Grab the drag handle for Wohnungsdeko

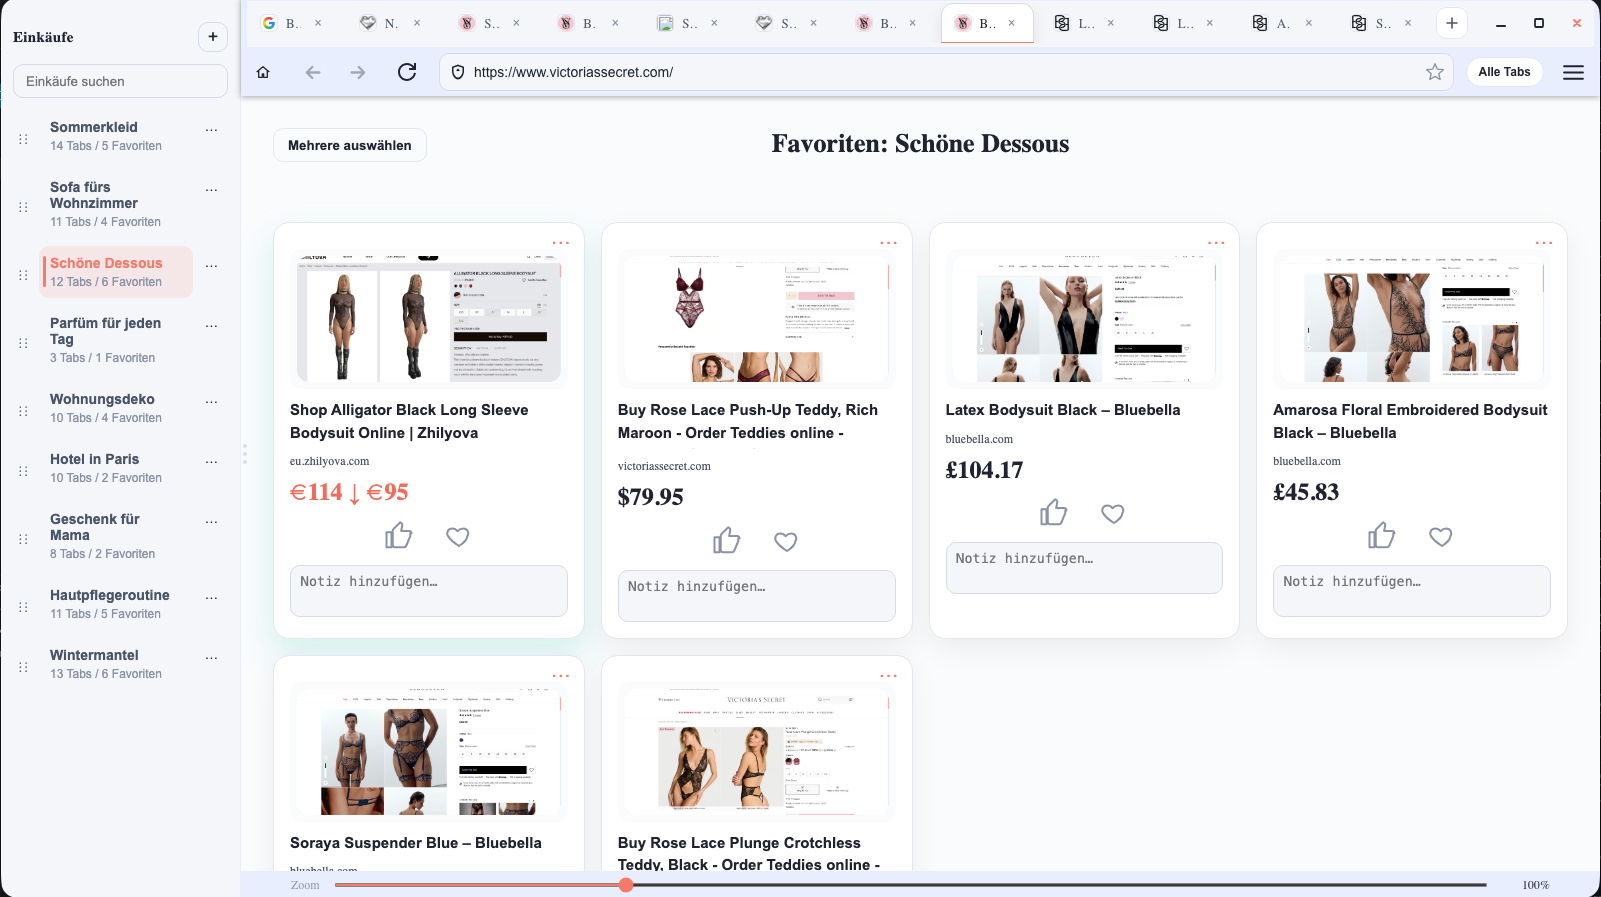pyautogui.click(x=23, y=411)
